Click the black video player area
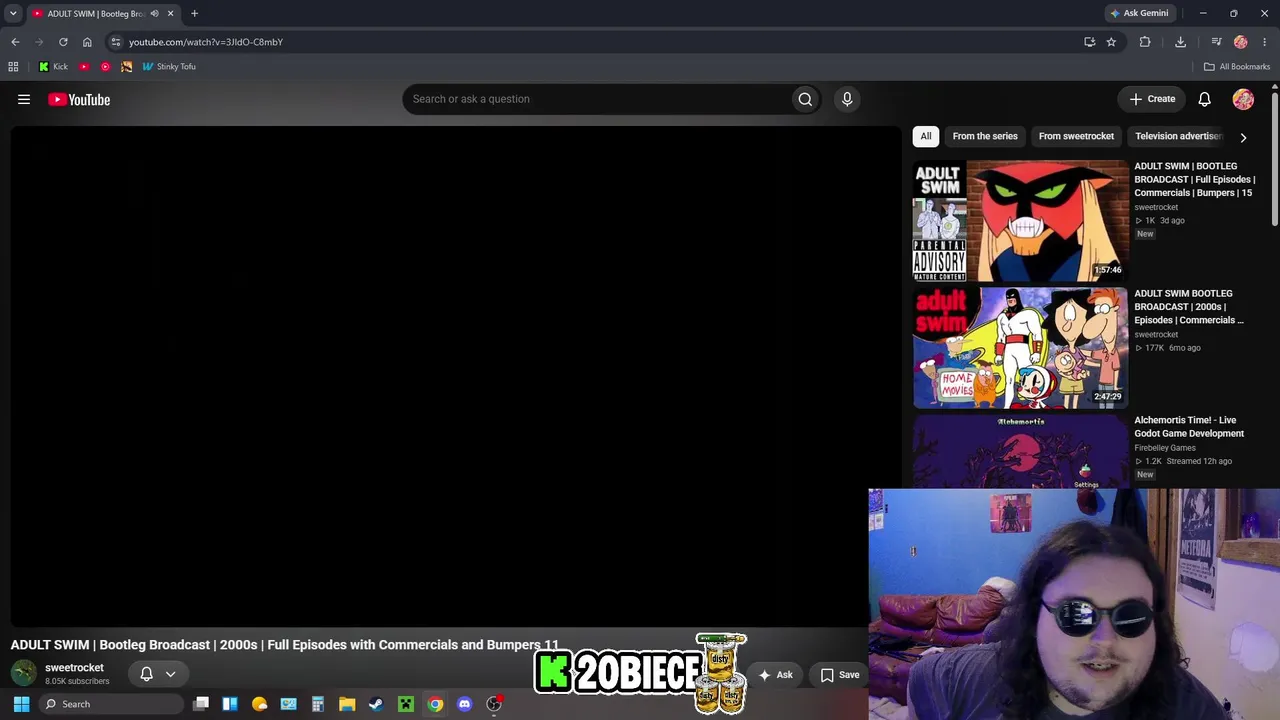1280x720 pixels. pyautogui.click(x=456, y=376)
